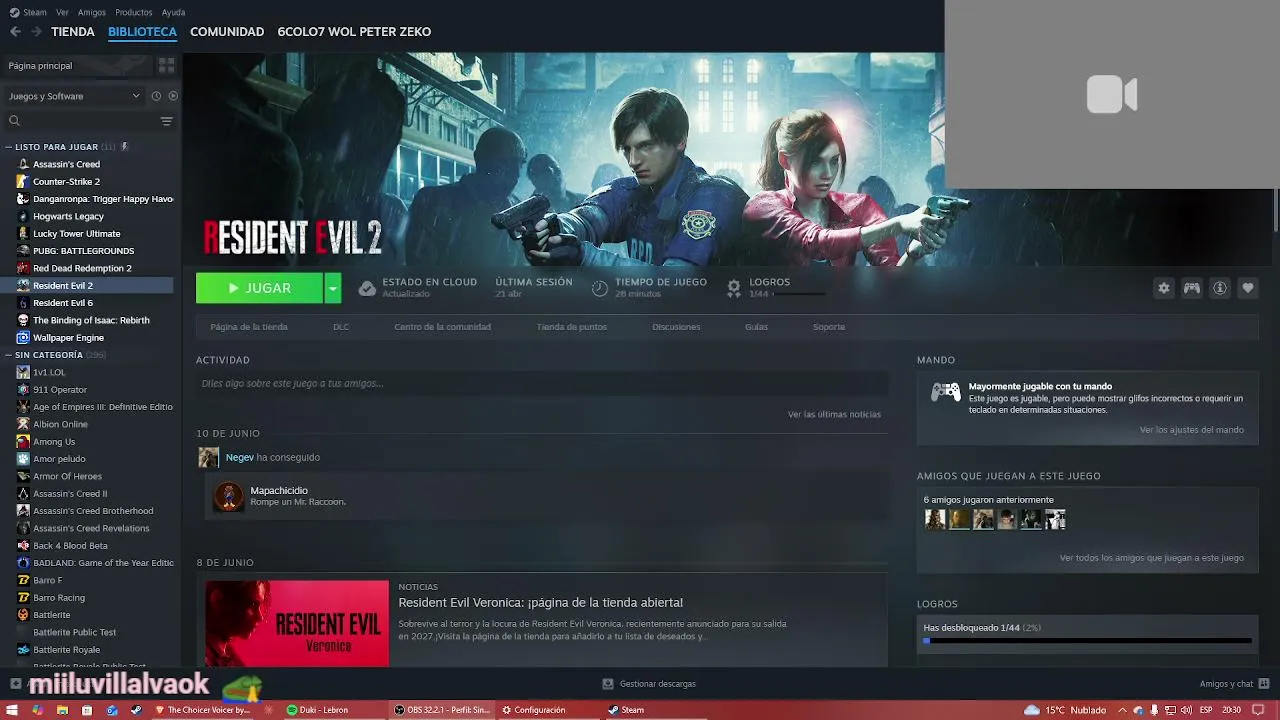Open controller layout for Resident Evil 2
The image size is (1280, 720).
[x=1192, y=288]
